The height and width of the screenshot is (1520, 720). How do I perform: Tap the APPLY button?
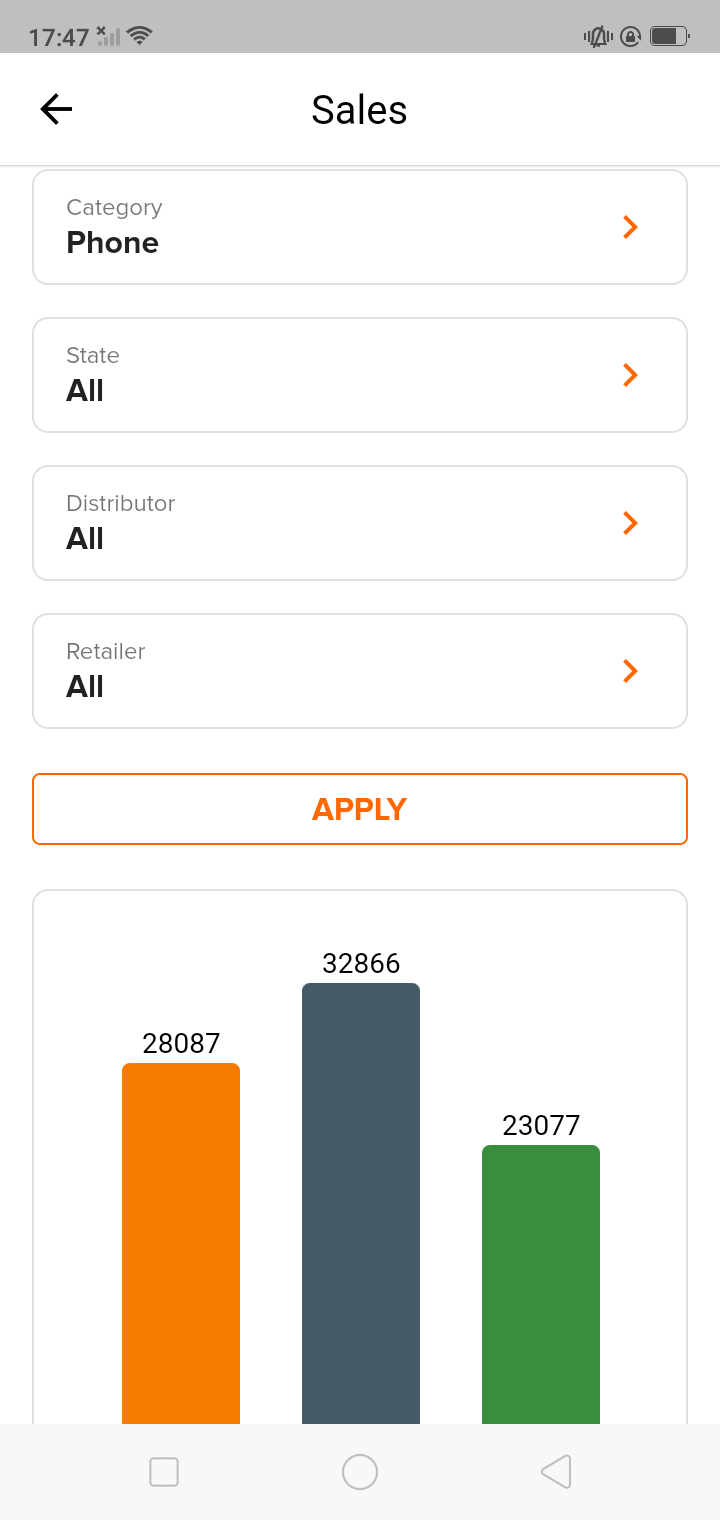coord(360,809)
